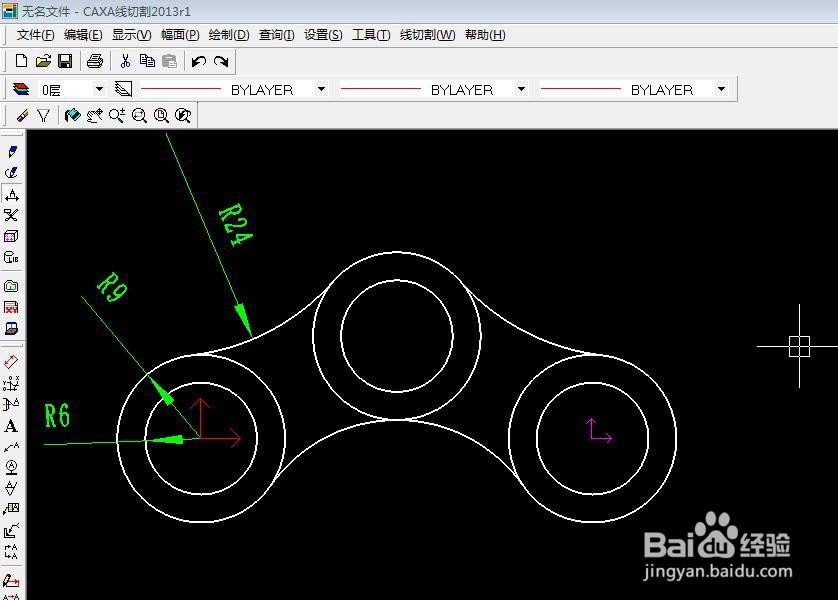This screenshot has width=838, height=600.
Task: Select the section symbol A-A icon
Action: 11,552
